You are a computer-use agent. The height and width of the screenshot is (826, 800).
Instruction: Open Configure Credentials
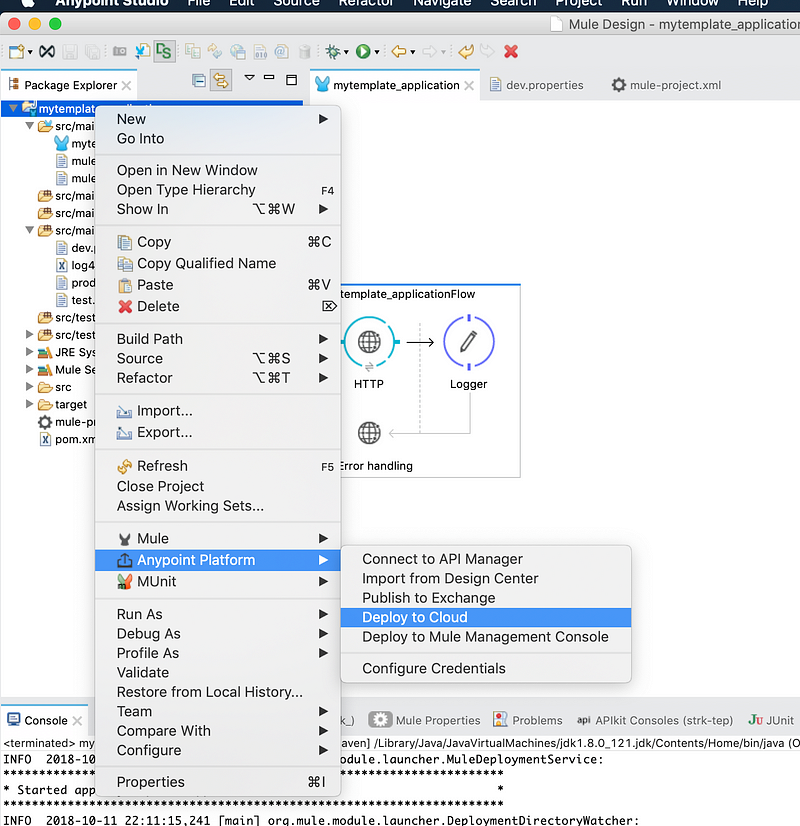[x=486, y=668]
